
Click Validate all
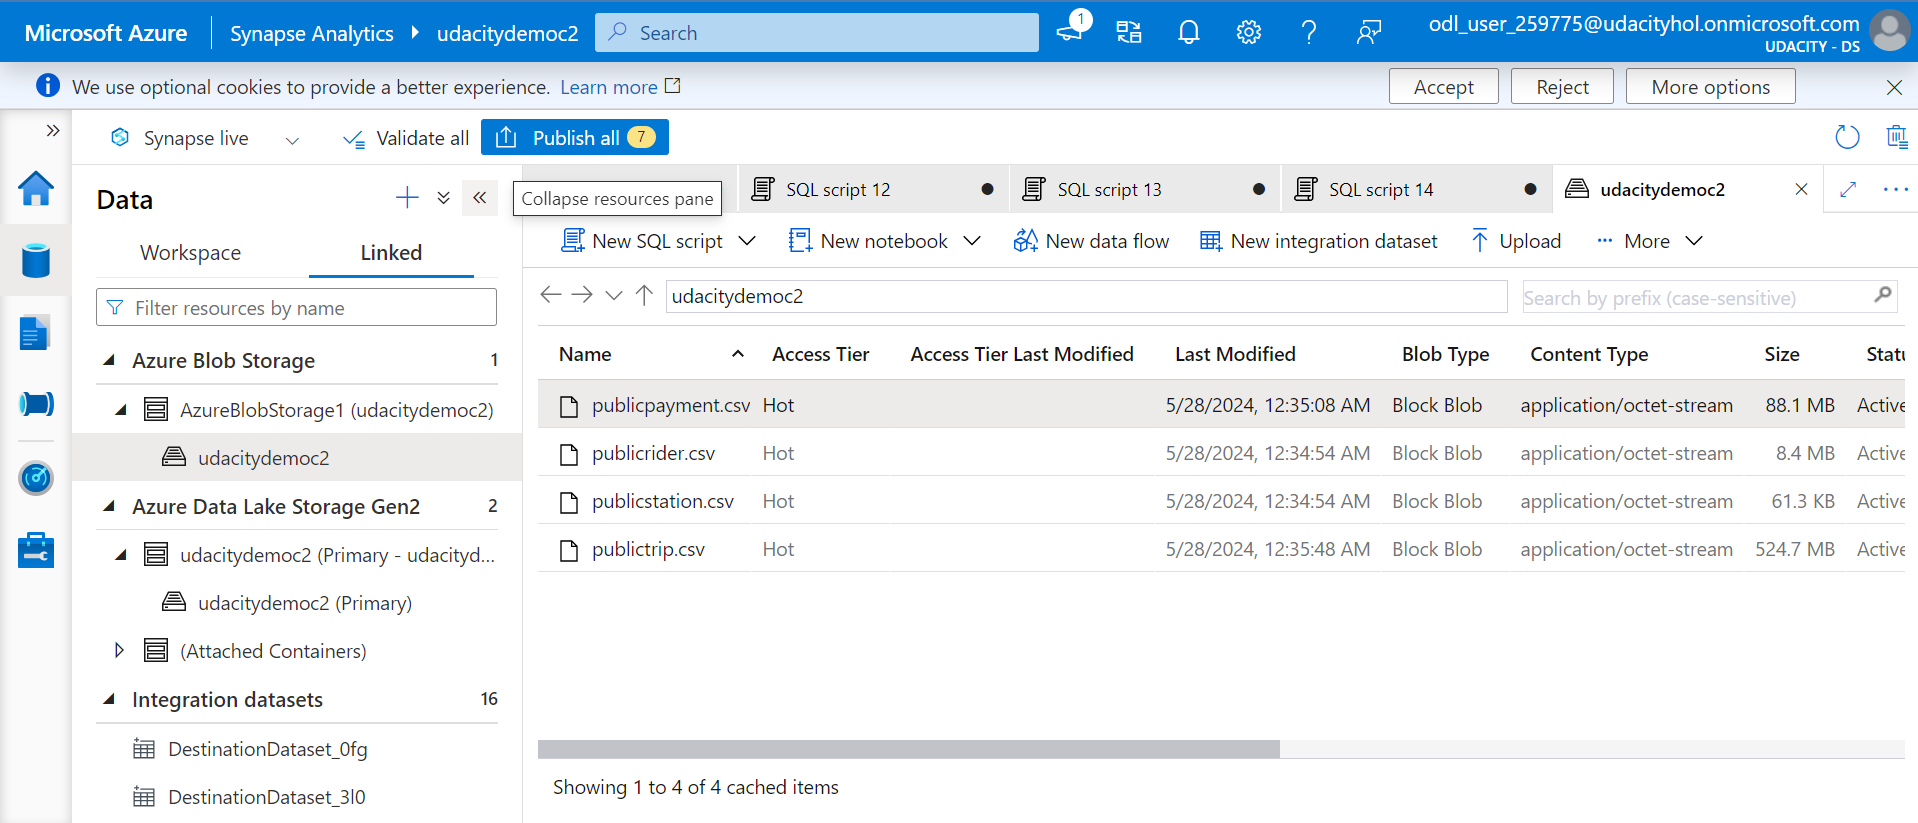click(406, 138)
